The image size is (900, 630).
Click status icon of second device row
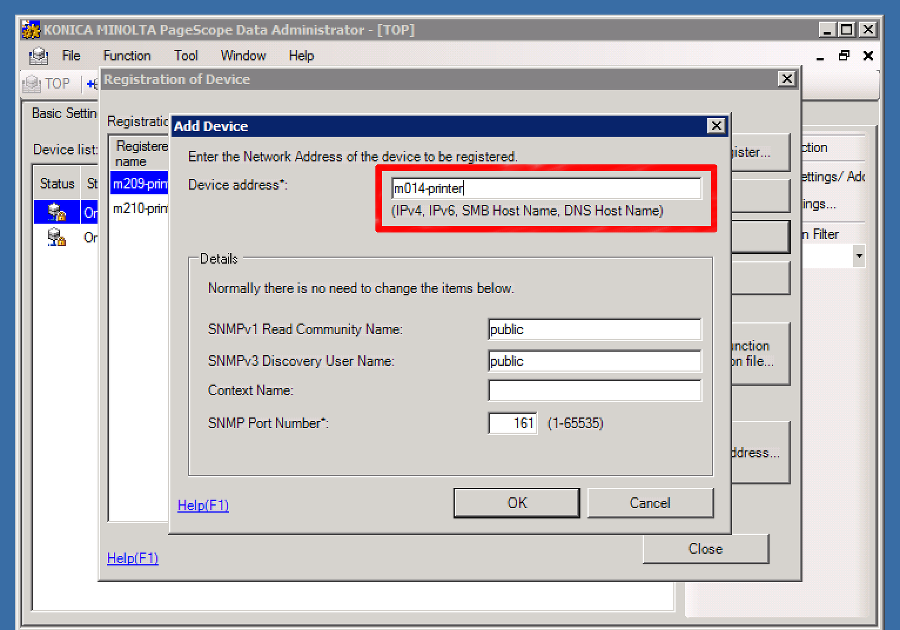coord(56,237)
